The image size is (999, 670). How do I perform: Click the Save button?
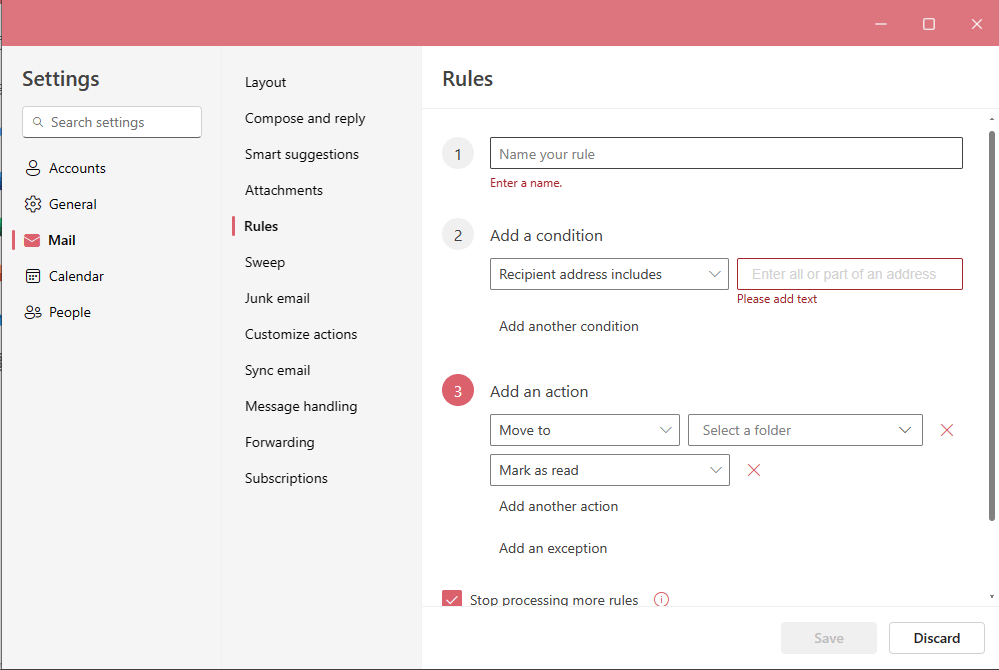pyautogui.click(x=828, y=638)
